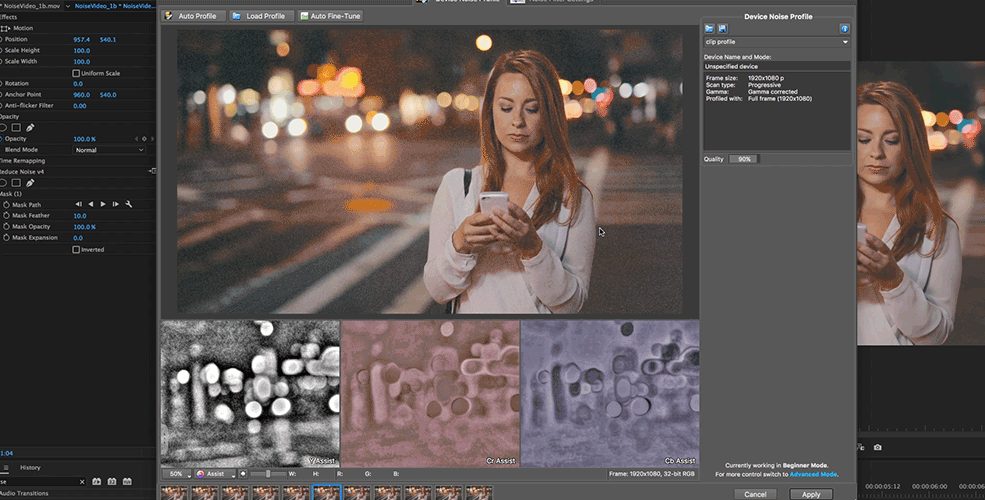Enable Uniform Scale checkbox
Viewport: 985px width, 500px height.
pos(76,73)
